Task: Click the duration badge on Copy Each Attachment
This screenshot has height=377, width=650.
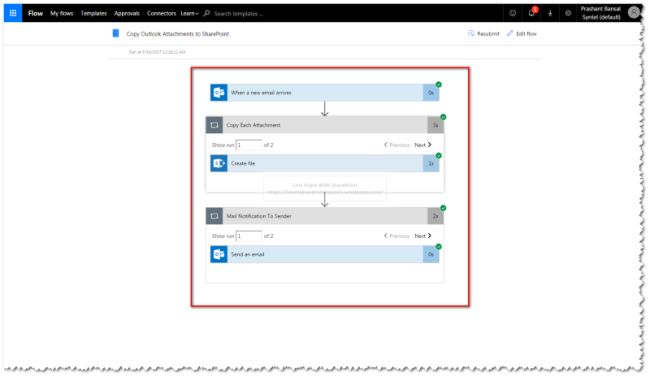Action: pos(436,125)
